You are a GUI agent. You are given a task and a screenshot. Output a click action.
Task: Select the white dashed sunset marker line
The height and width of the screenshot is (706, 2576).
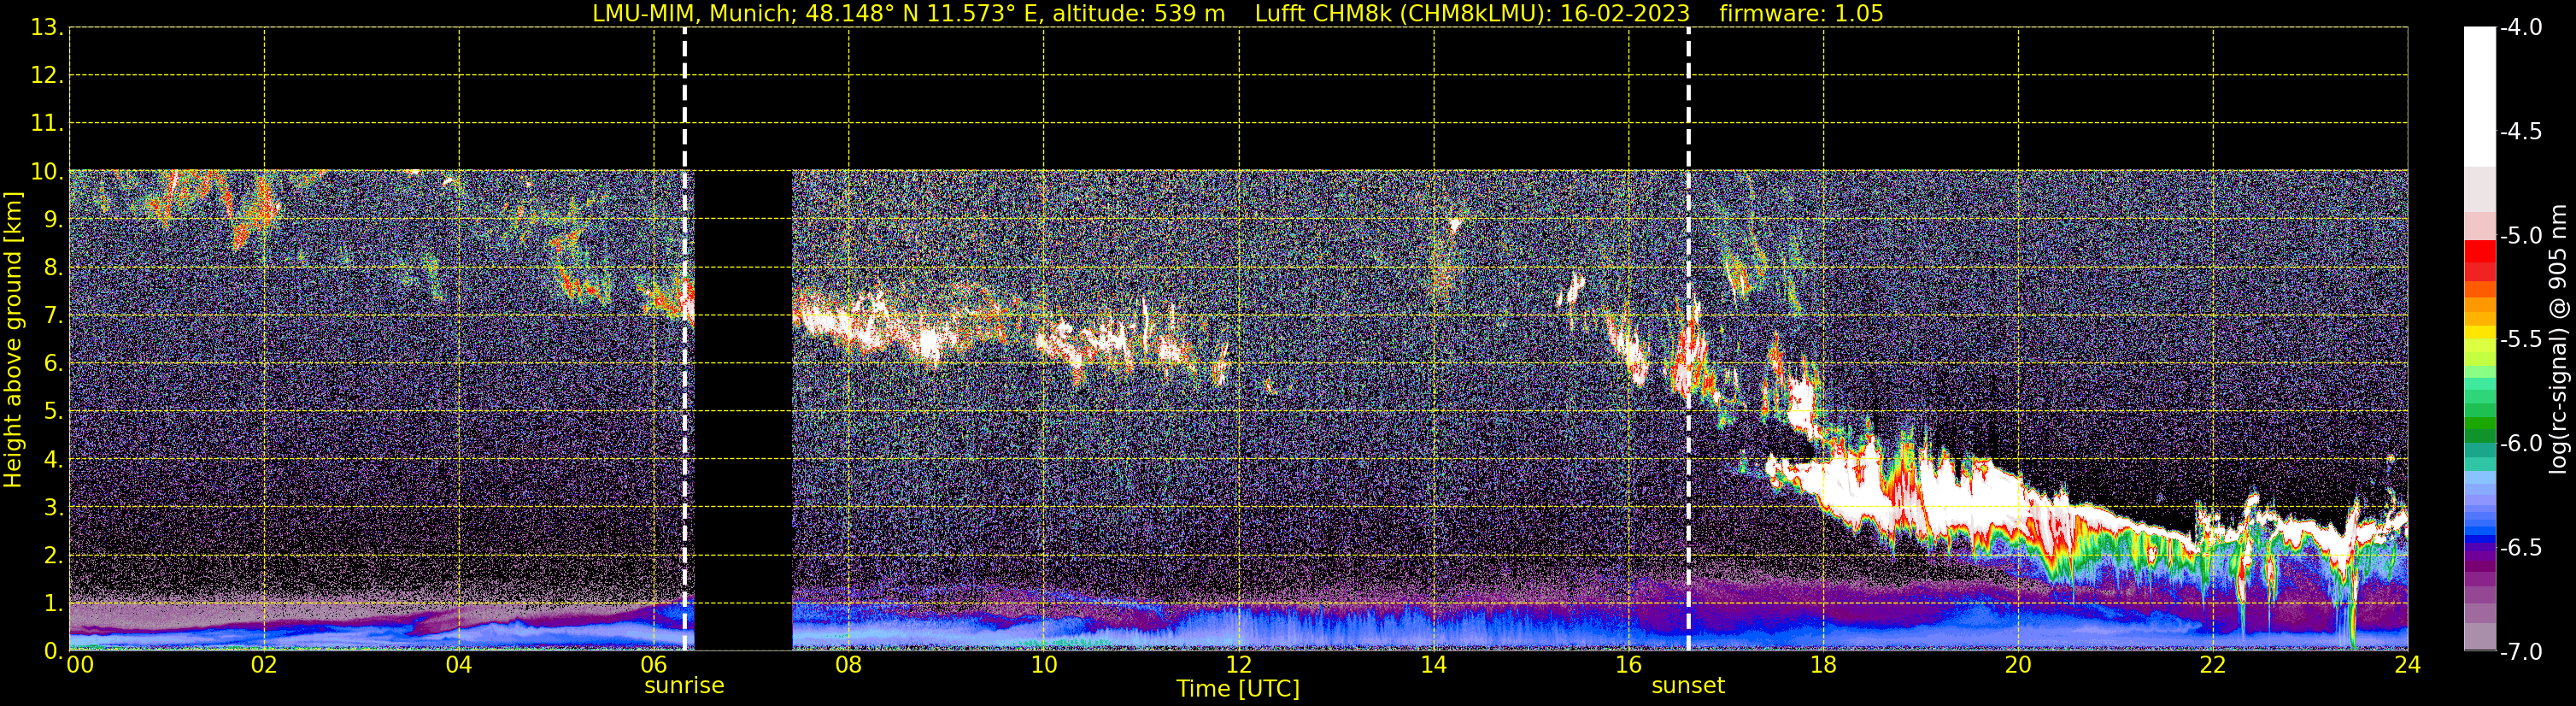coord(1689,339)
